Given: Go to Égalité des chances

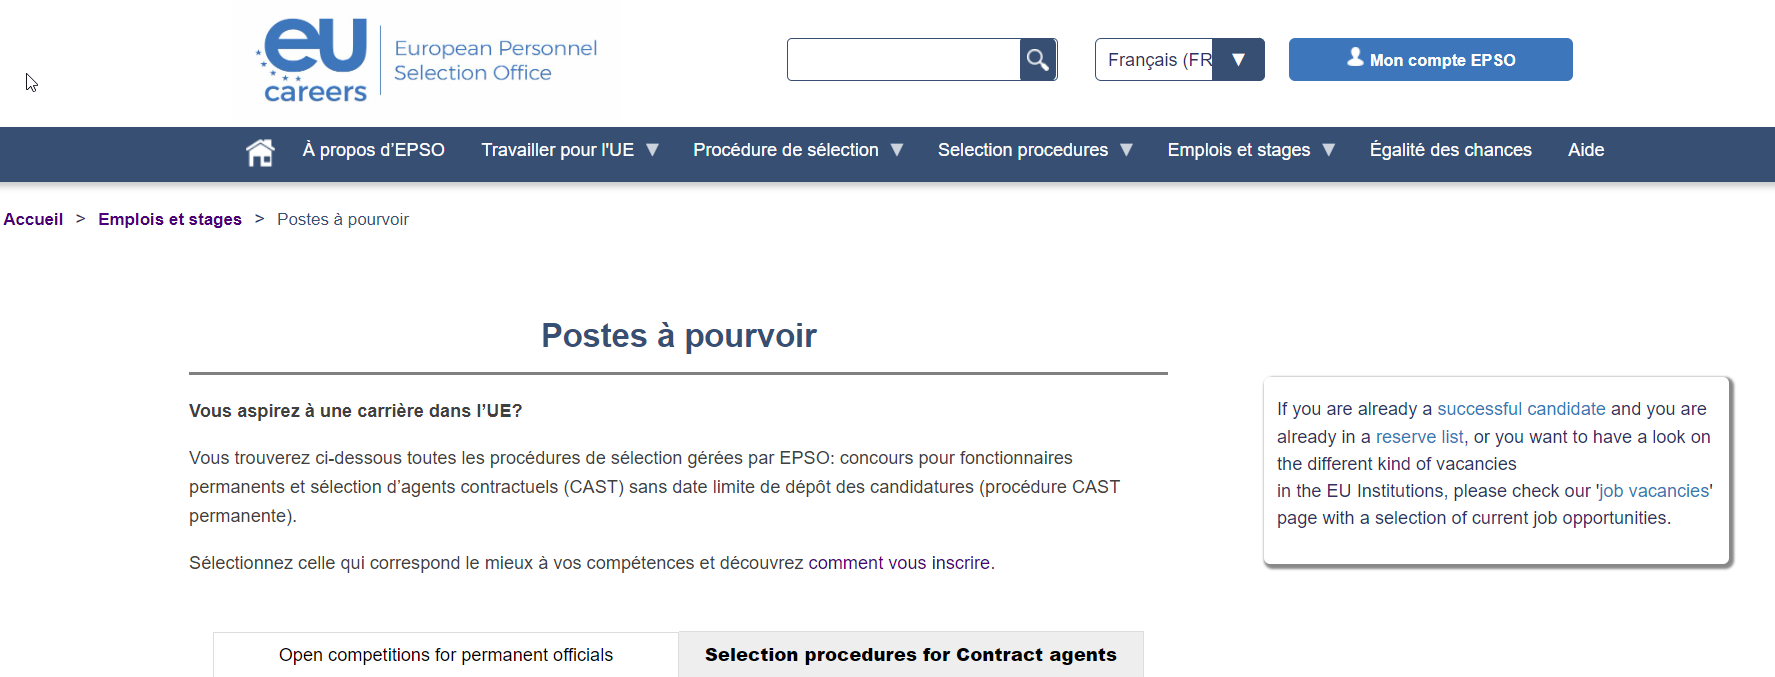Looking at the screenshot, I should pos(1450,150).
